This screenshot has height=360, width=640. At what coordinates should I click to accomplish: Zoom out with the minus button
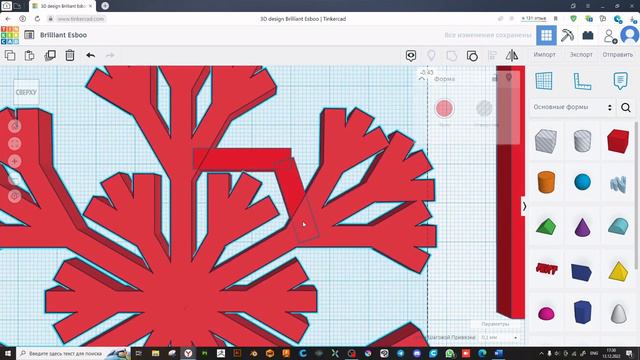click(x=15, y=179)
